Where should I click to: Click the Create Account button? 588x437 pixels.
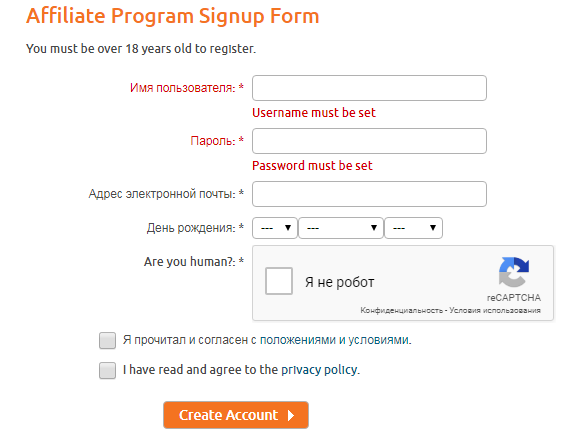pos(236,415)
